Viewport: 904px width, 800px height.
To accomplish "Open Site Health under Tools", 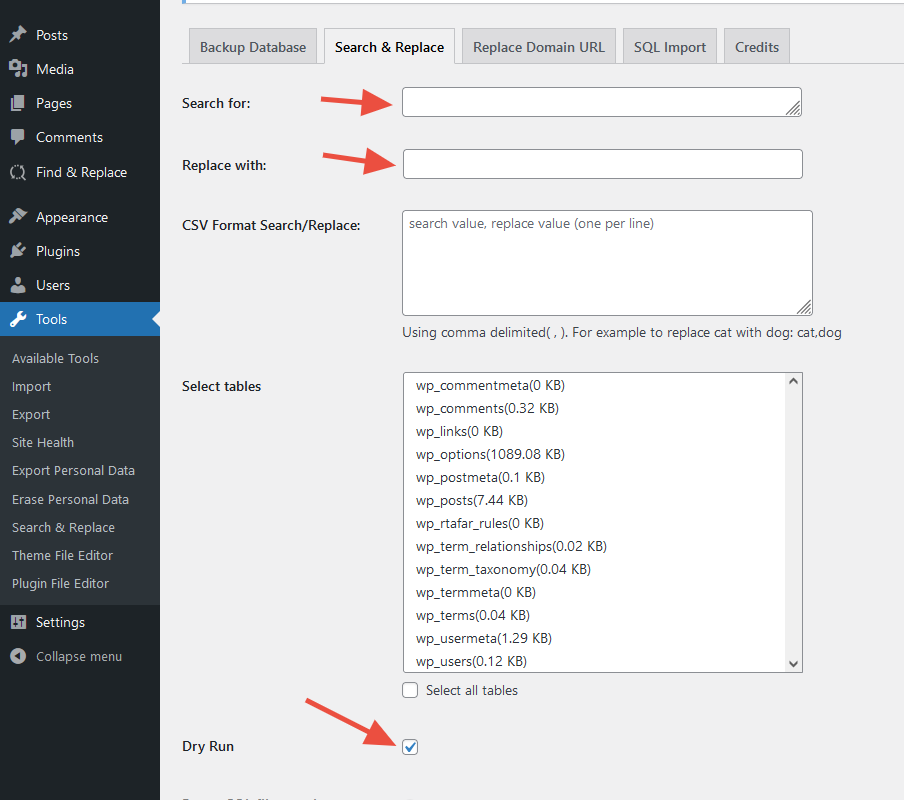I will [x=43, y=442].
